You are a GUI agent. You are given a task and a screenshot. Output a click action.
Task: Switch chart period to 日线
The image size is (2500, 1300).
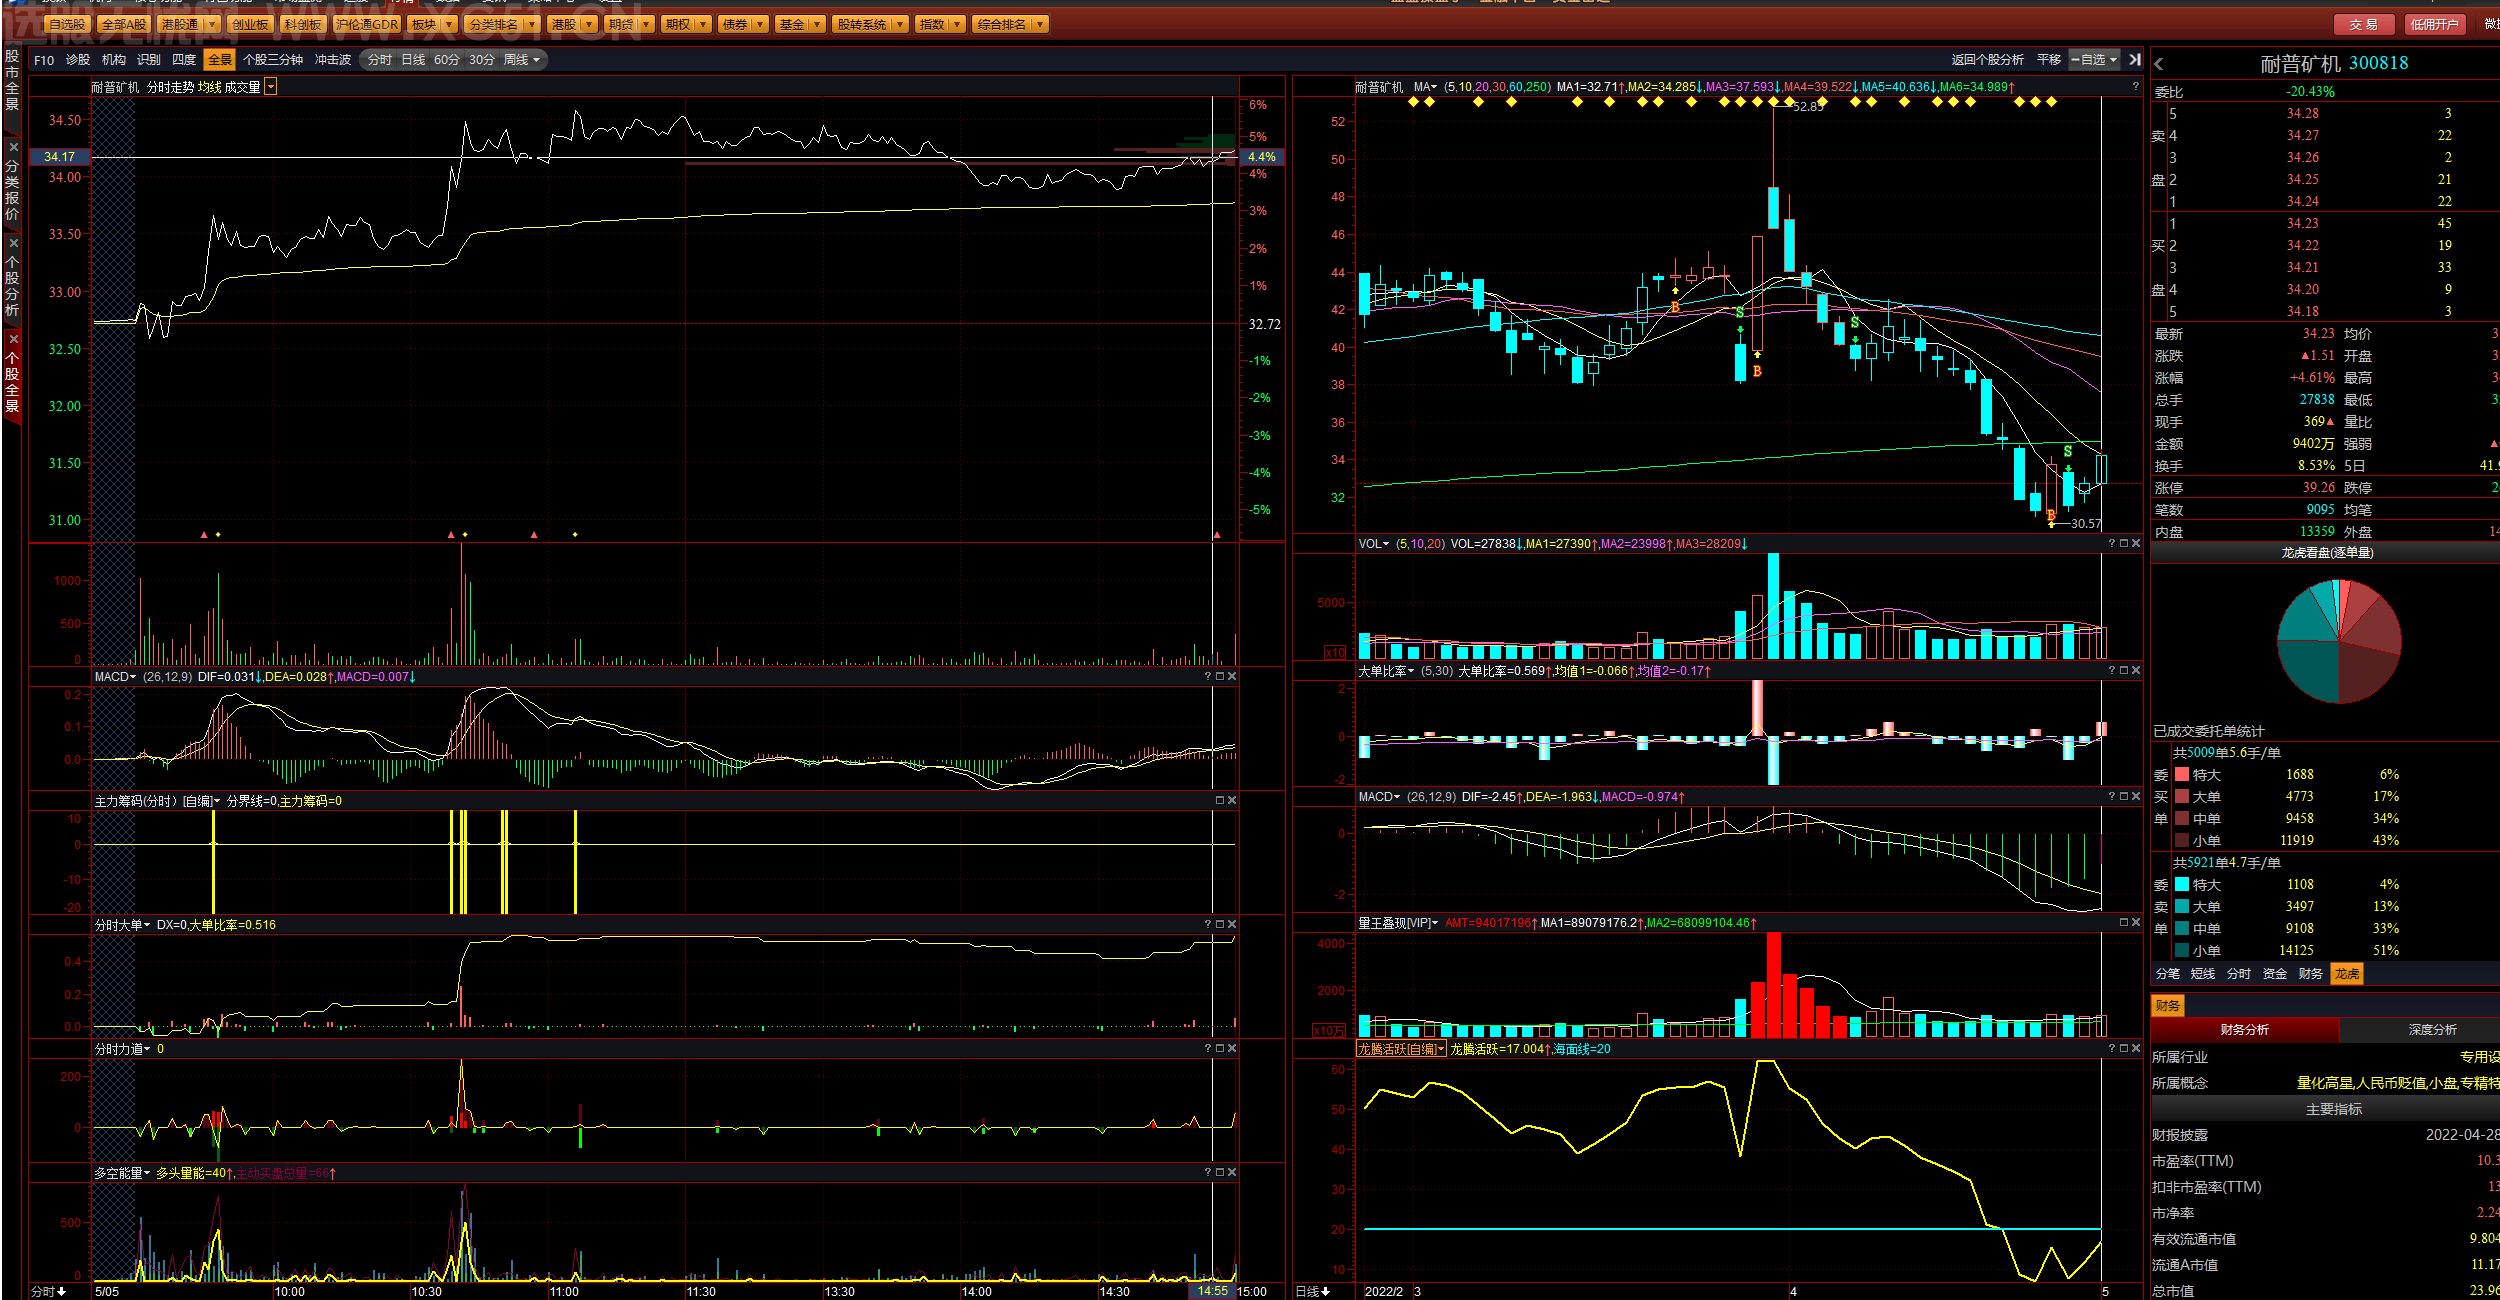[x=413, y=60]
